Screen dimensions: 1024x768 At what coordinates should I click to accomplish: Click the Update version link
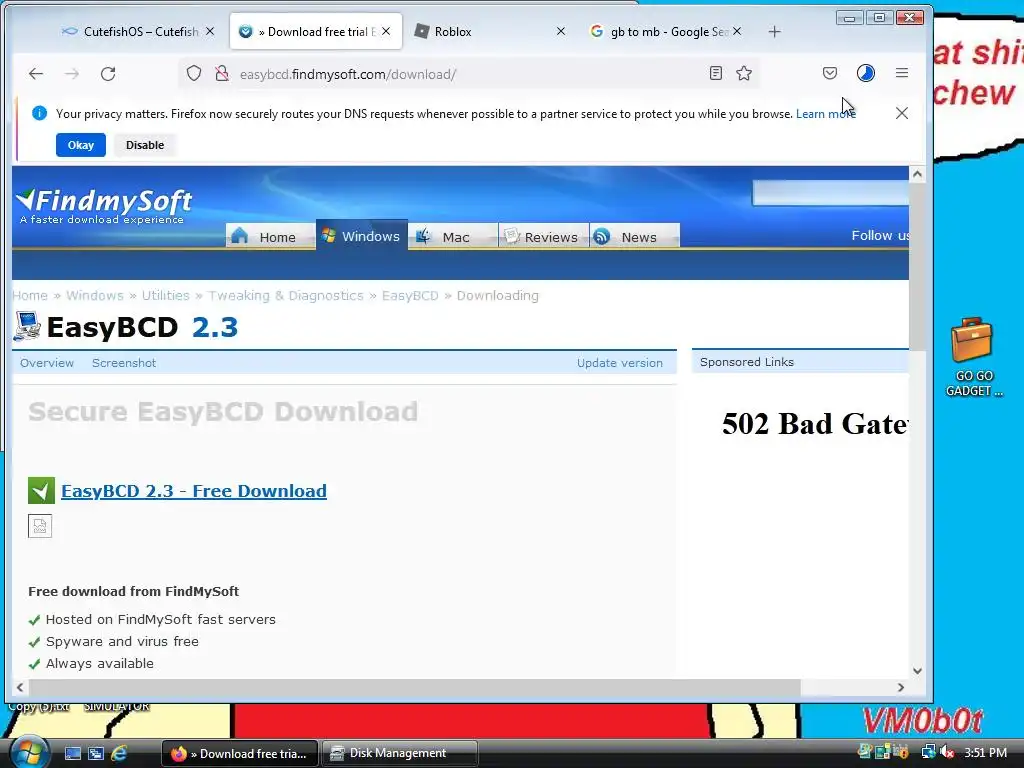coord(620,363)
